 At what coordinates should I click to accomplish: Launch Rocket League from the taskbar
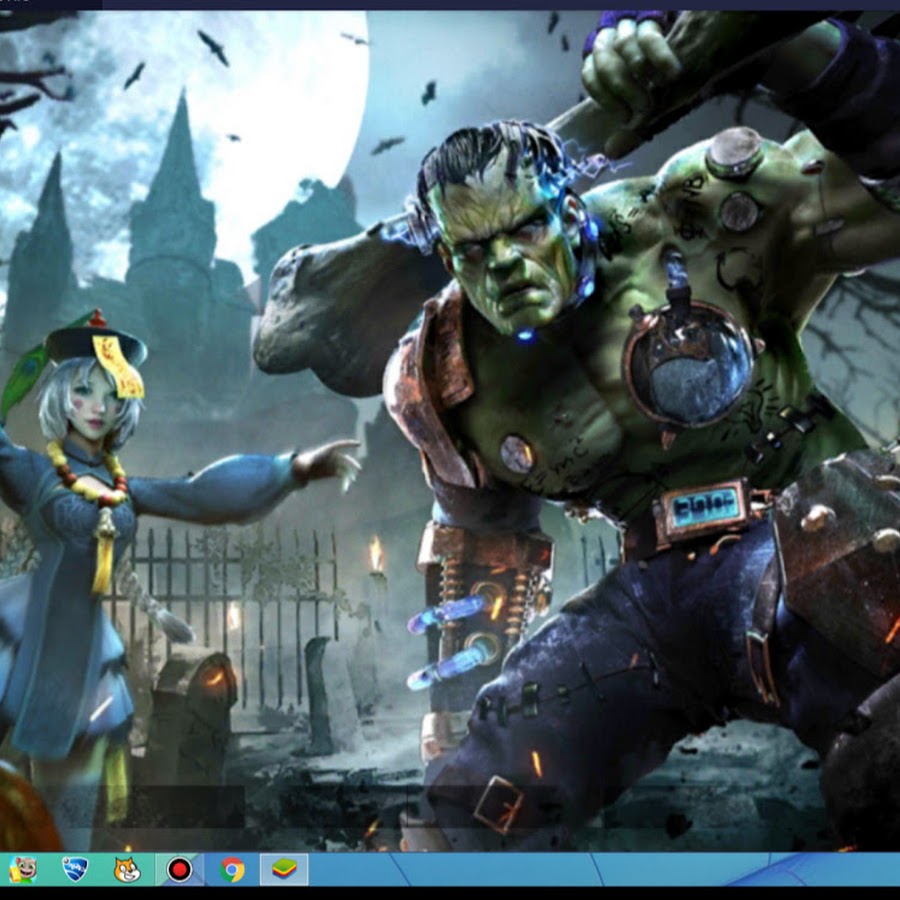click(x=75, y=870)
